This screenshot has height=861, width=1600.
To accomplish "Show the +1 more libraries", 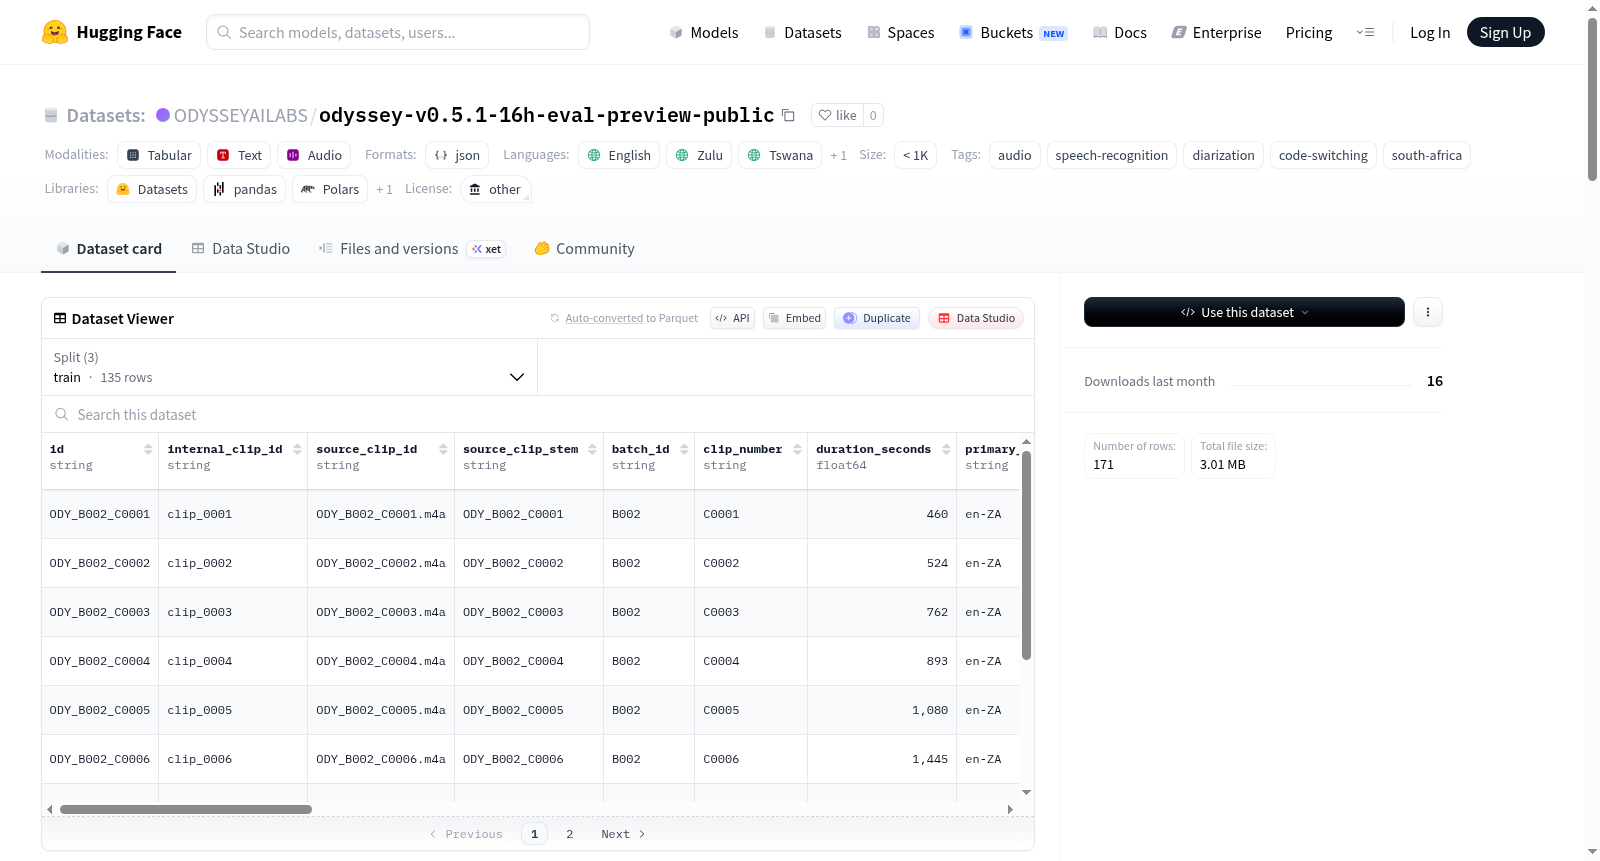I will point(384,190).
